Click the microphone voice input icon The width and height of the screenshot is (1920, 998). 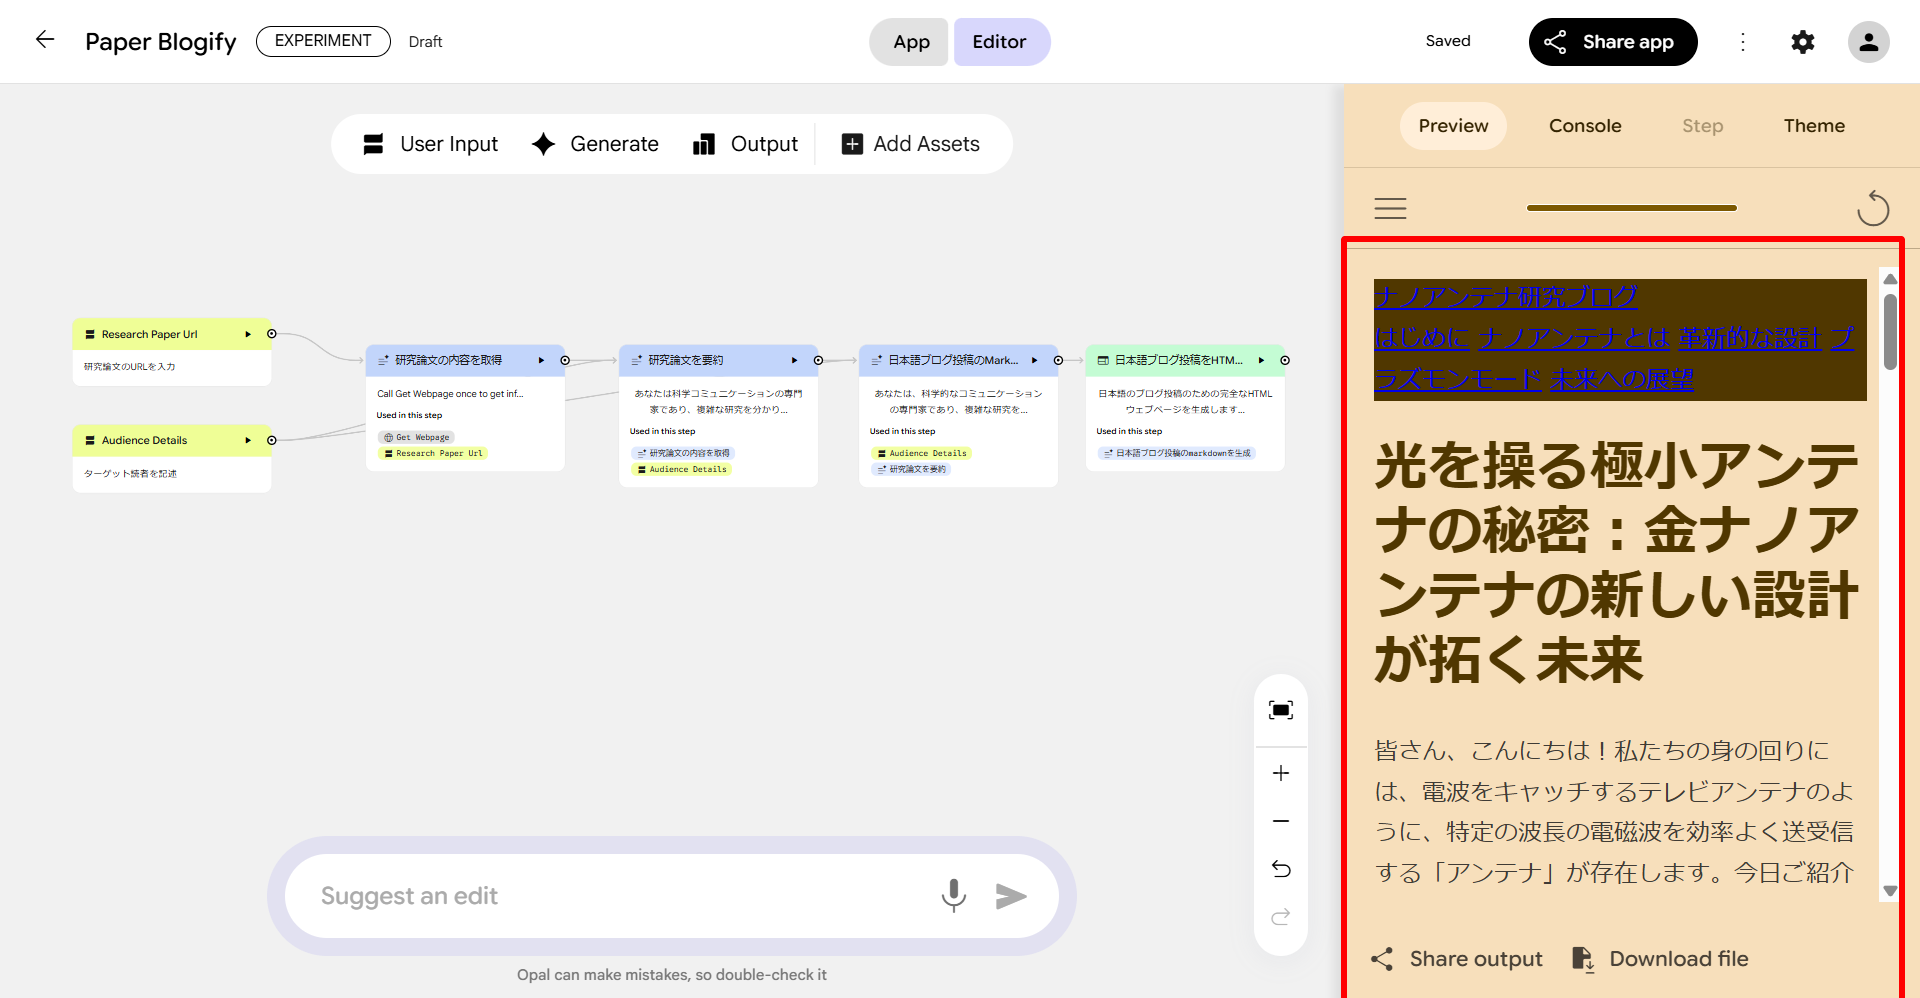pyautogui.click(x=953, y=896)
